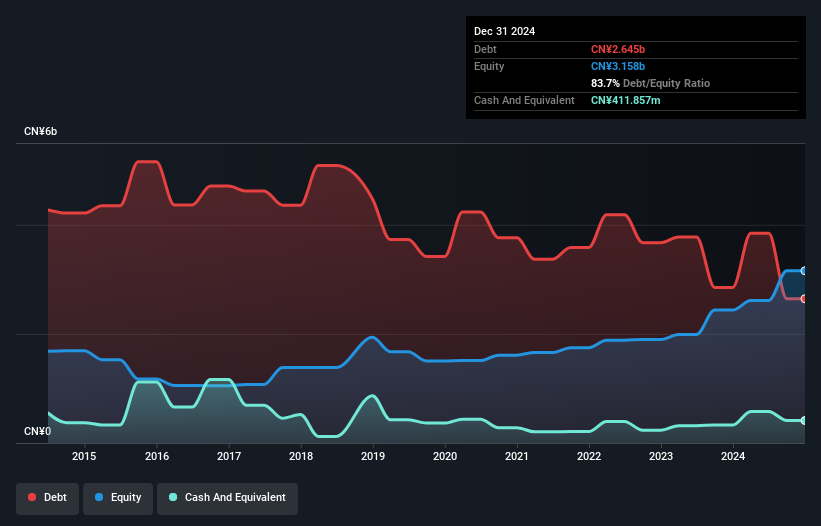Toggle the Cash And Equivalent legend button
The image size is (821, 526).
[x=227, y=497]
